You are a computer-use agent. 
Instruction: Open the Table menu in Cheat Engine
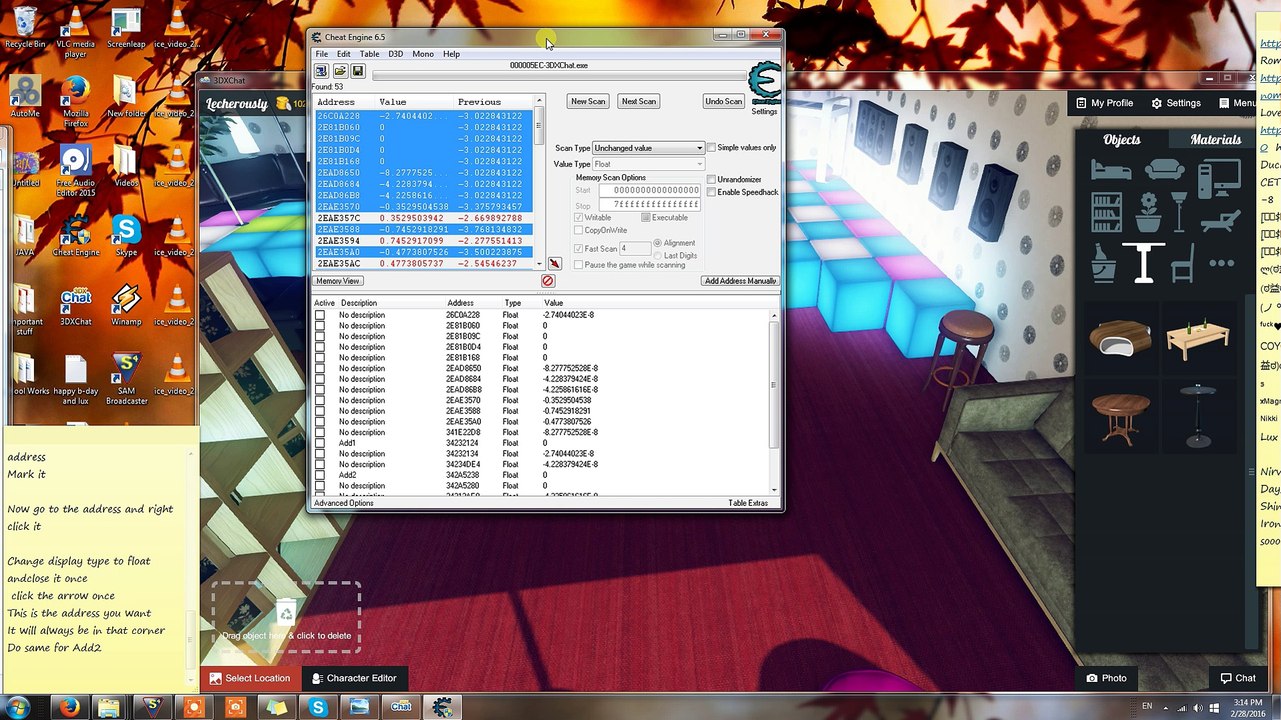click(x=369, y=54)
